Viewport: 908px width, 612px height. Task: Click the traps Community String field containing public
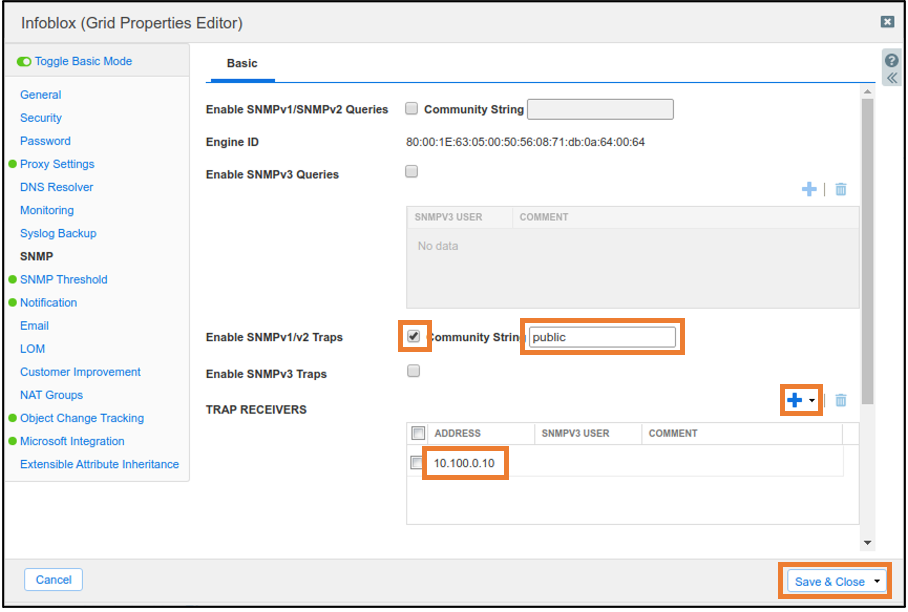602,337
